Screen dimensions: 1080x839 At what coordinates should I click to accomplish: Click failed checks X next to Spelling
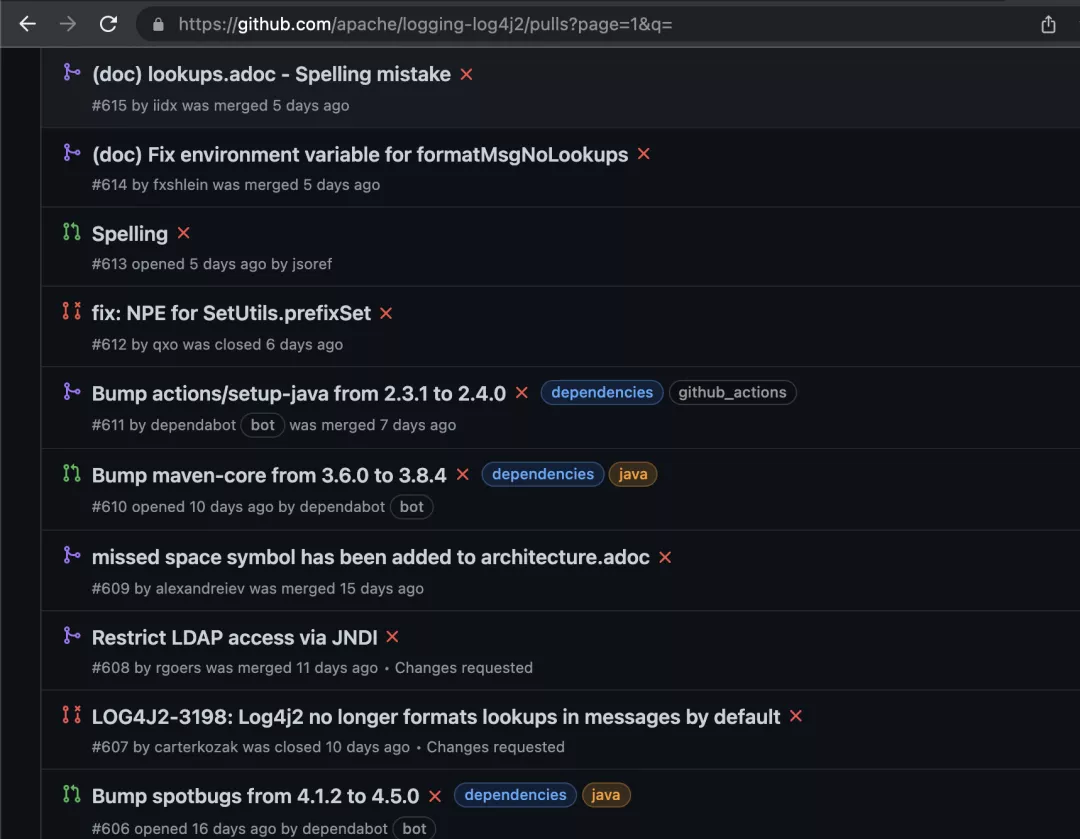pos(183,233)
